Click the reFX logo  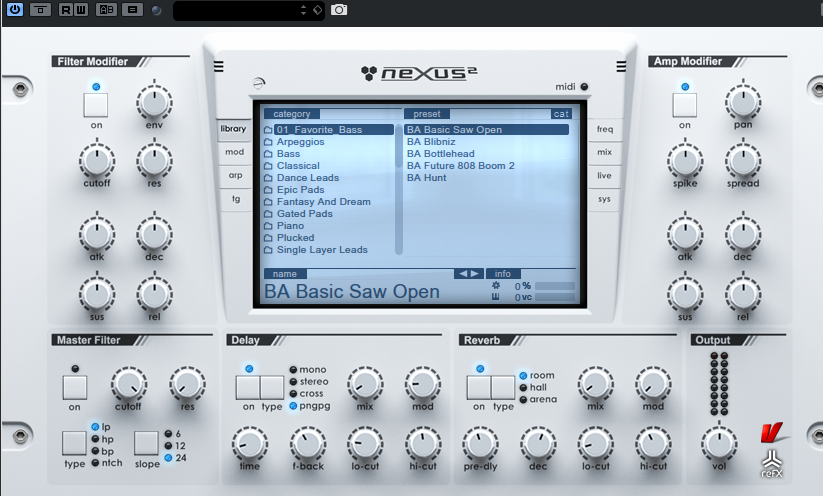coord(772,464)
